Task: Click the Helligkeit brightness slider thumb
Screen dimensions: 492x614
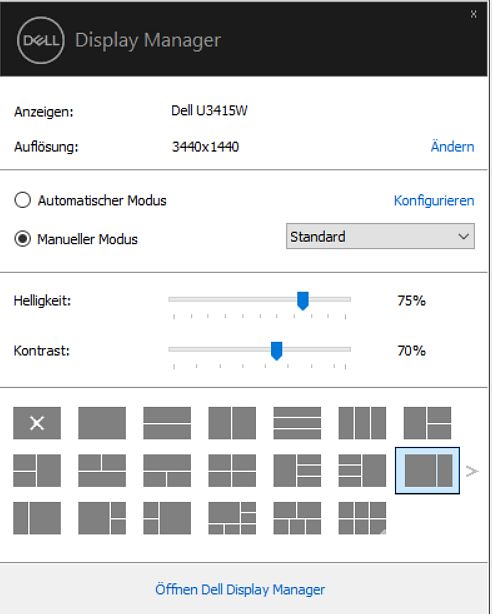Action: (x=303, y=300)
